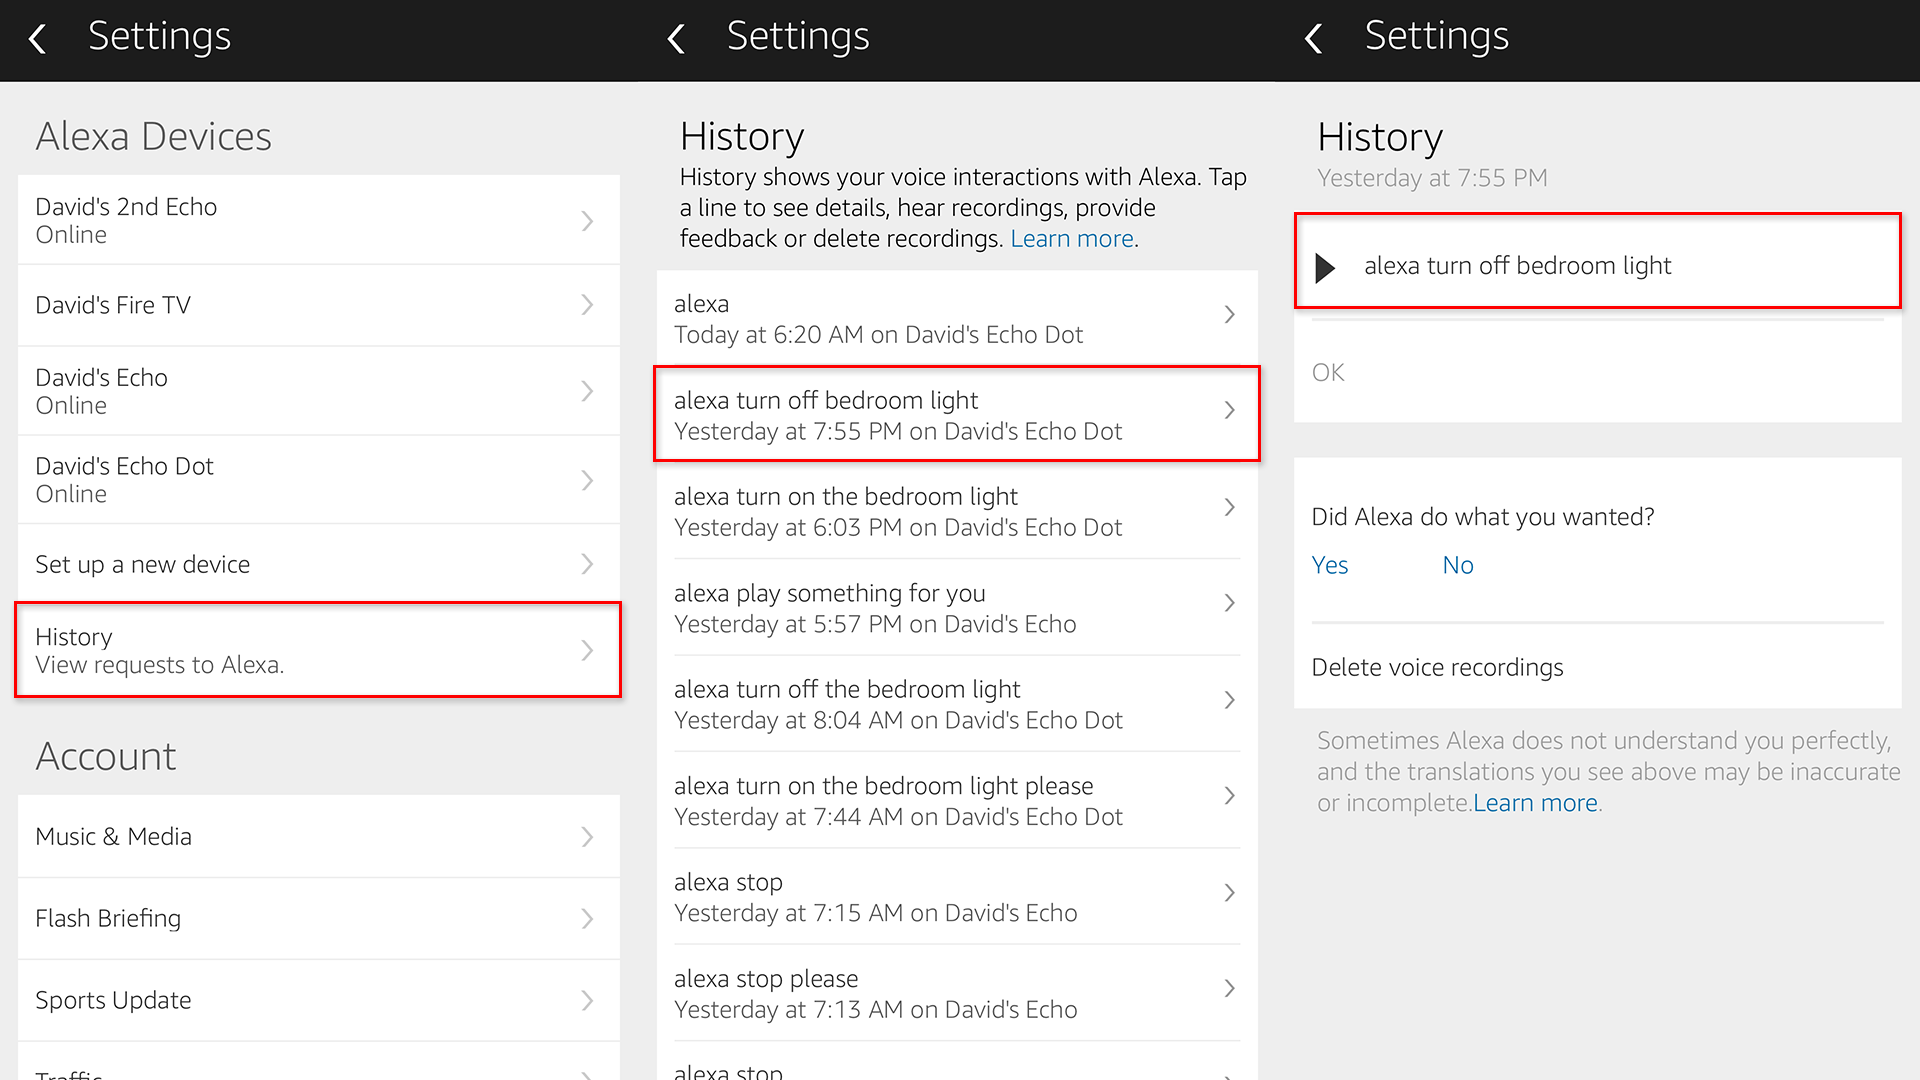Image resolution: width=1920 pixels, height=1080 pixels.
Task: Follow Learn more link about inaccurate translations
Action: pyautogui.click(x=1535, y=803)
